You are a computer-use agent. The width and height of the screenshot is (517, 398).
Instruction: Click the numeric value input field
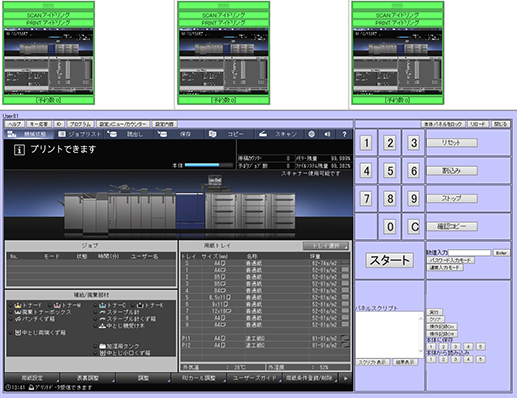point(469,253)
